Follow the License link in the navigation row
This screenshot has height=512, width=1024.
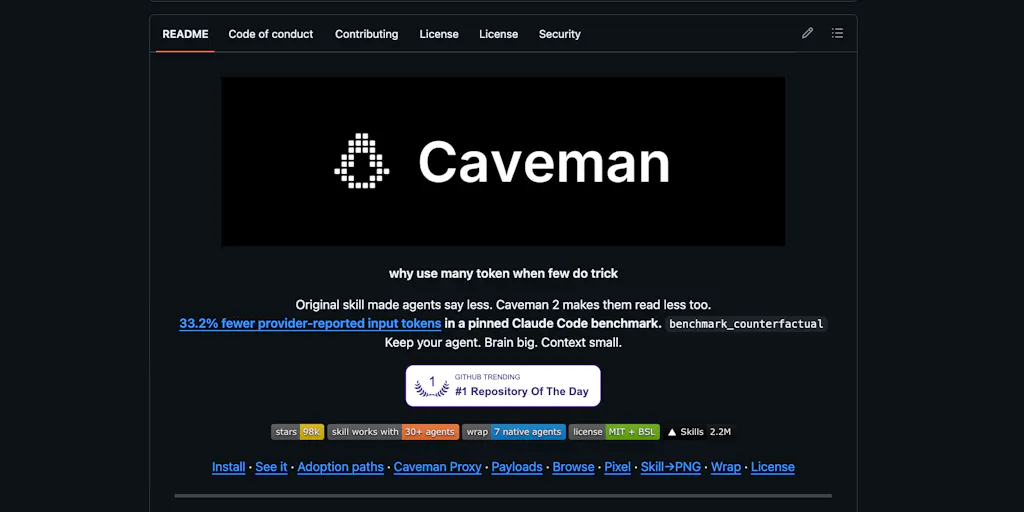pos(773,467)
